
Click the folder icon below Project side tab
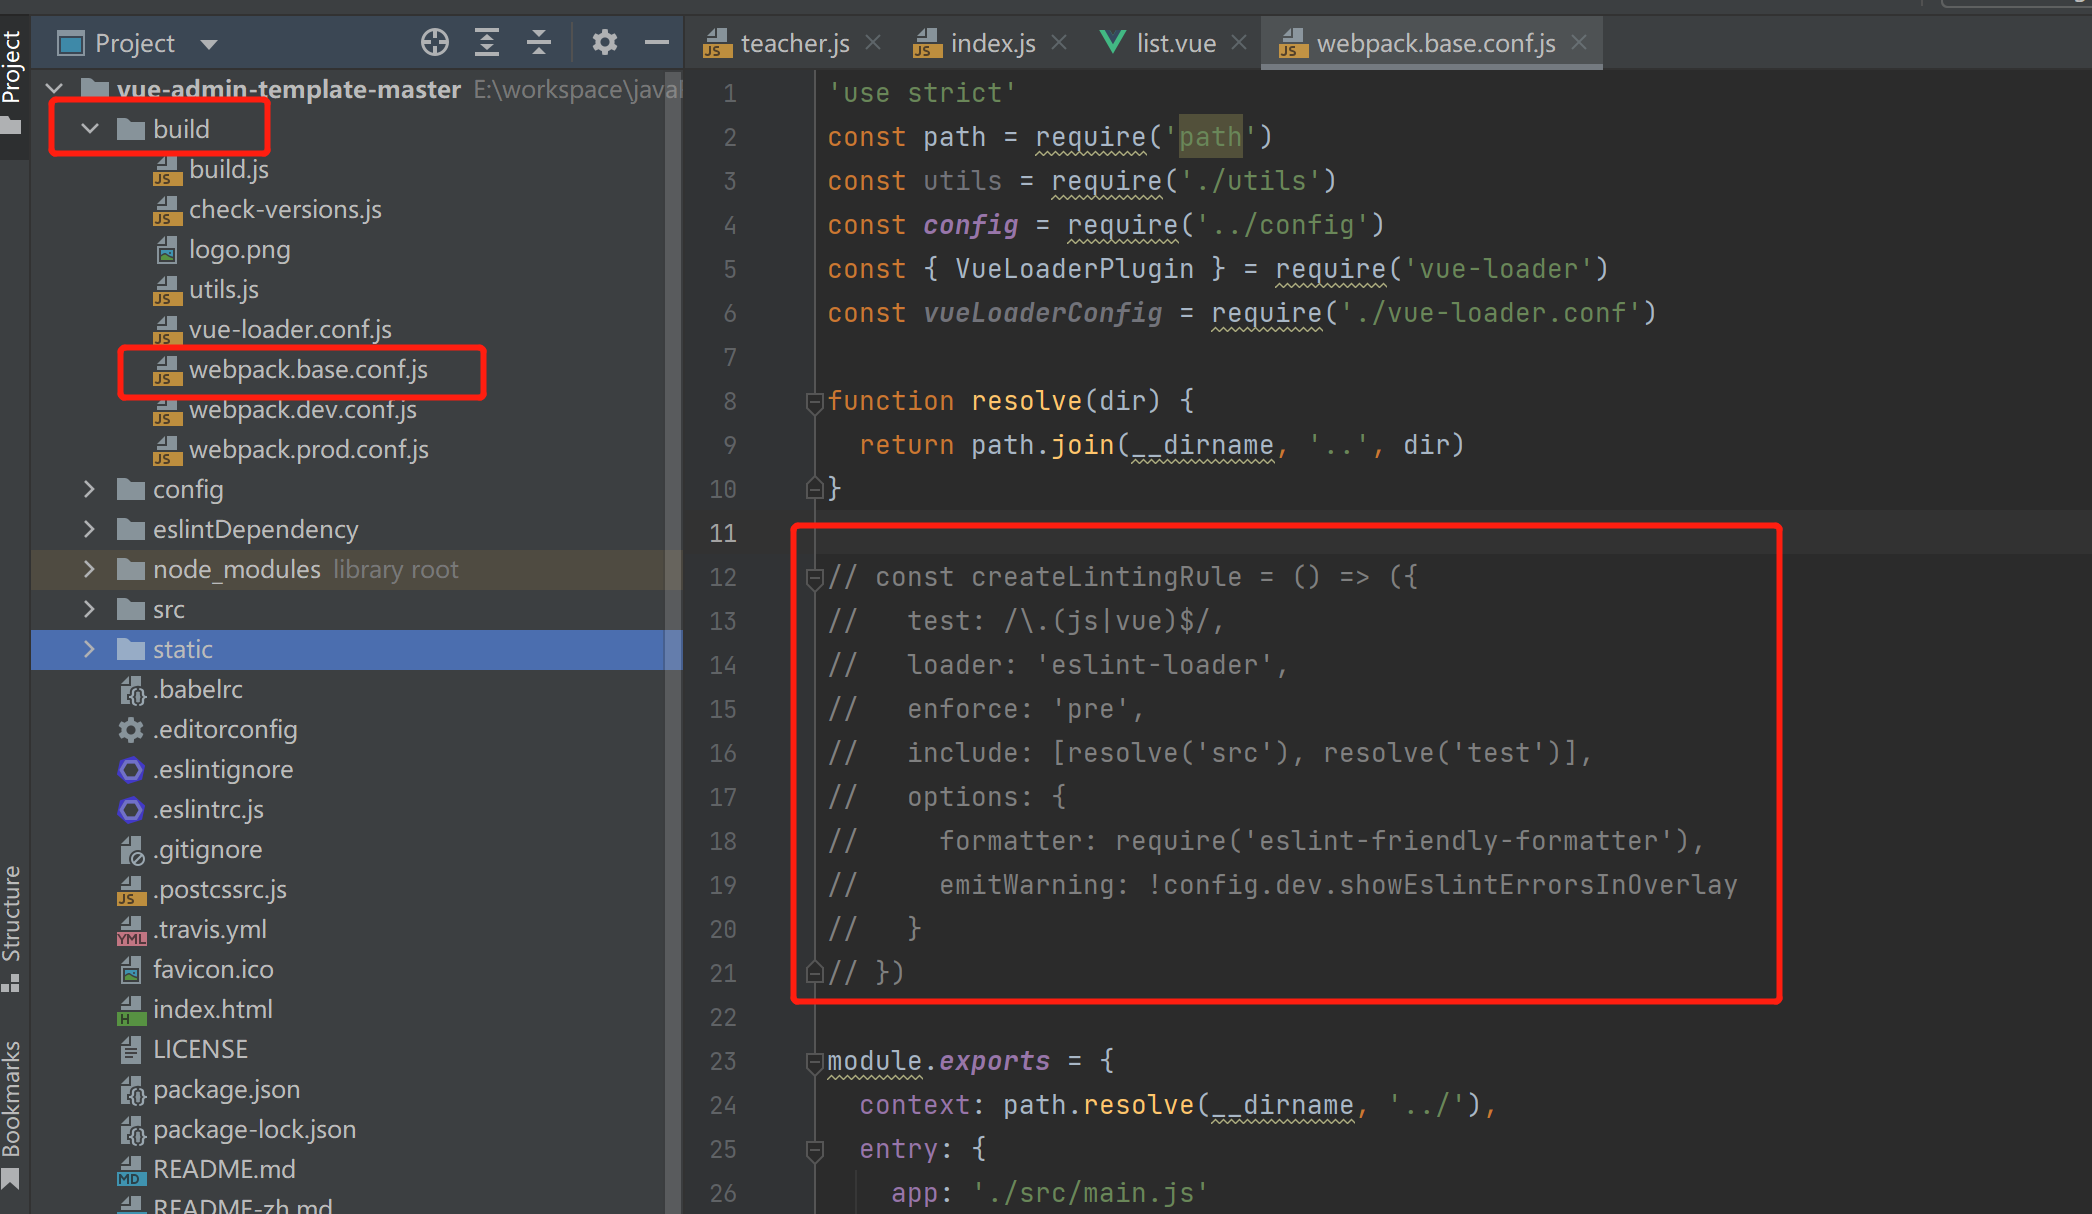coord(11,126)
